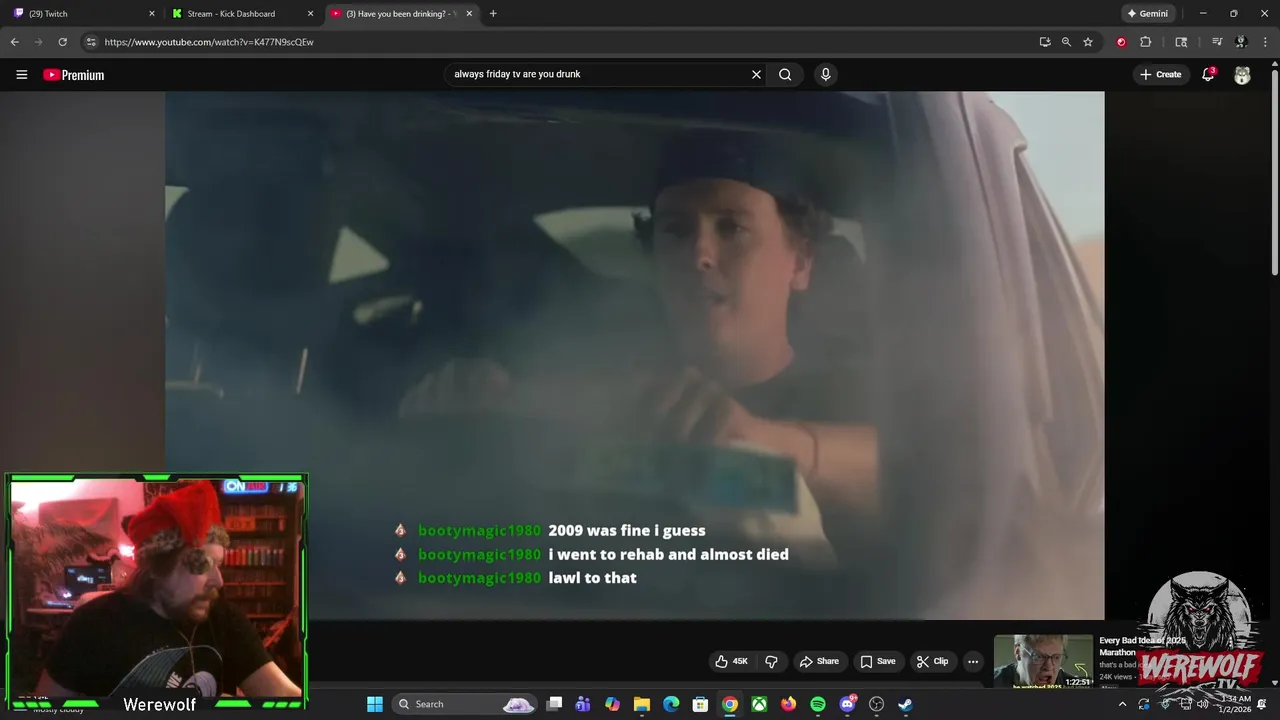Open Steam from taskbar
Screen dimensions: 1280x720
[906, 704]
